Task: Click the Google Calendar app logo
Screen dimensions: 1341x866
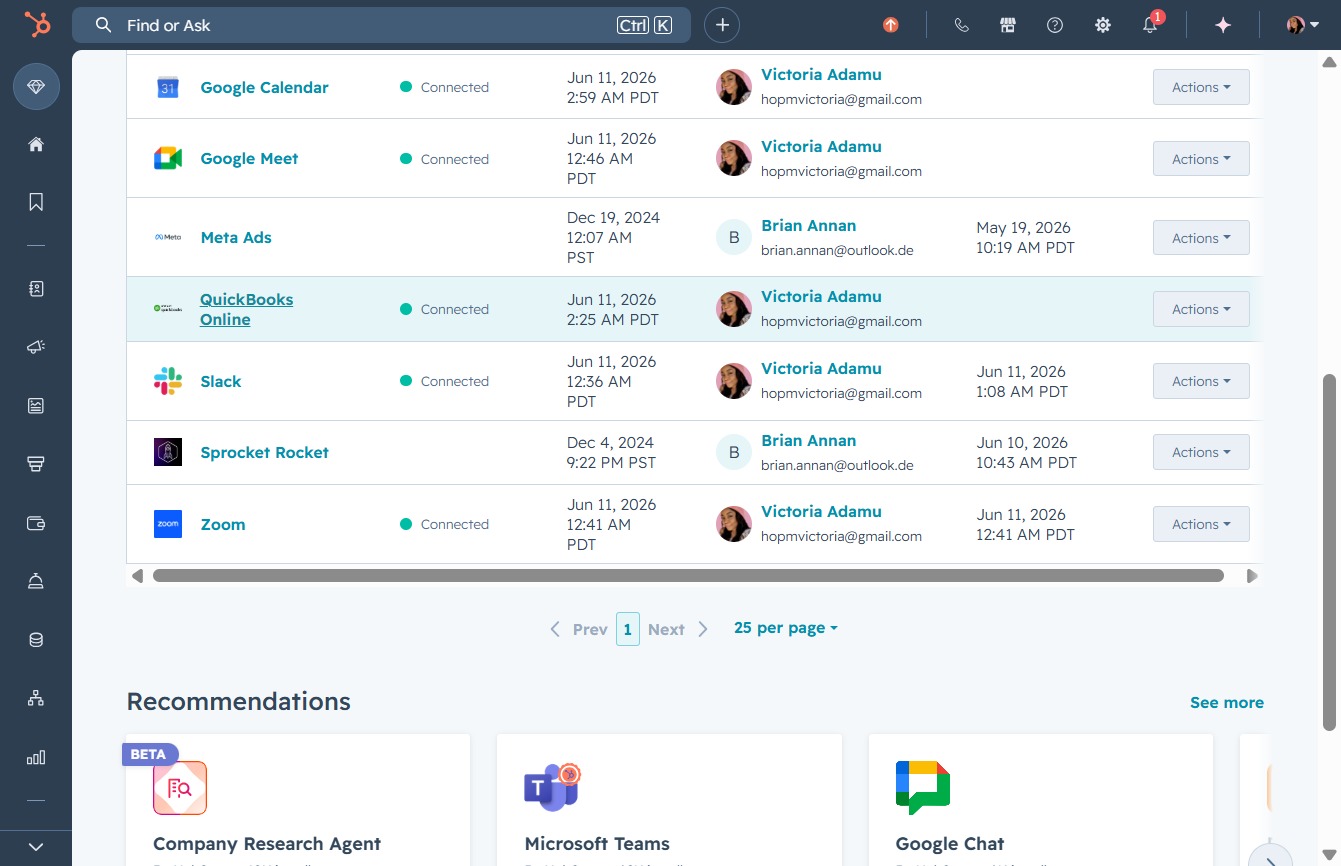Action: point(167,87)
